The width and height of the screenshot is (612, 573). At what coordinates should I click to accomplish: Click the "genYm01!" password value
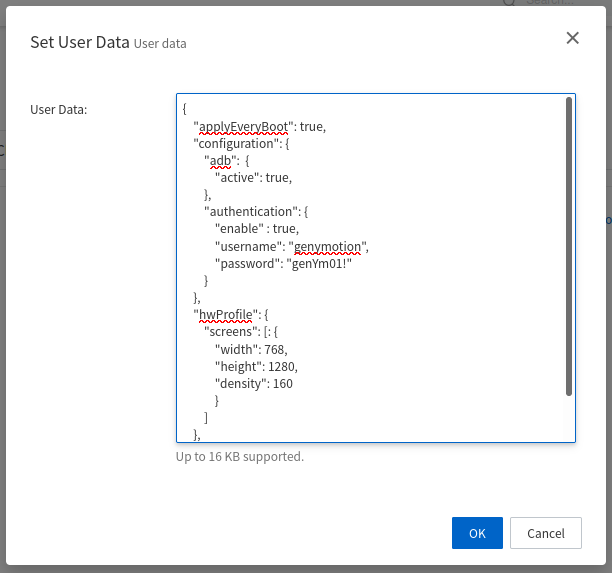319,264
